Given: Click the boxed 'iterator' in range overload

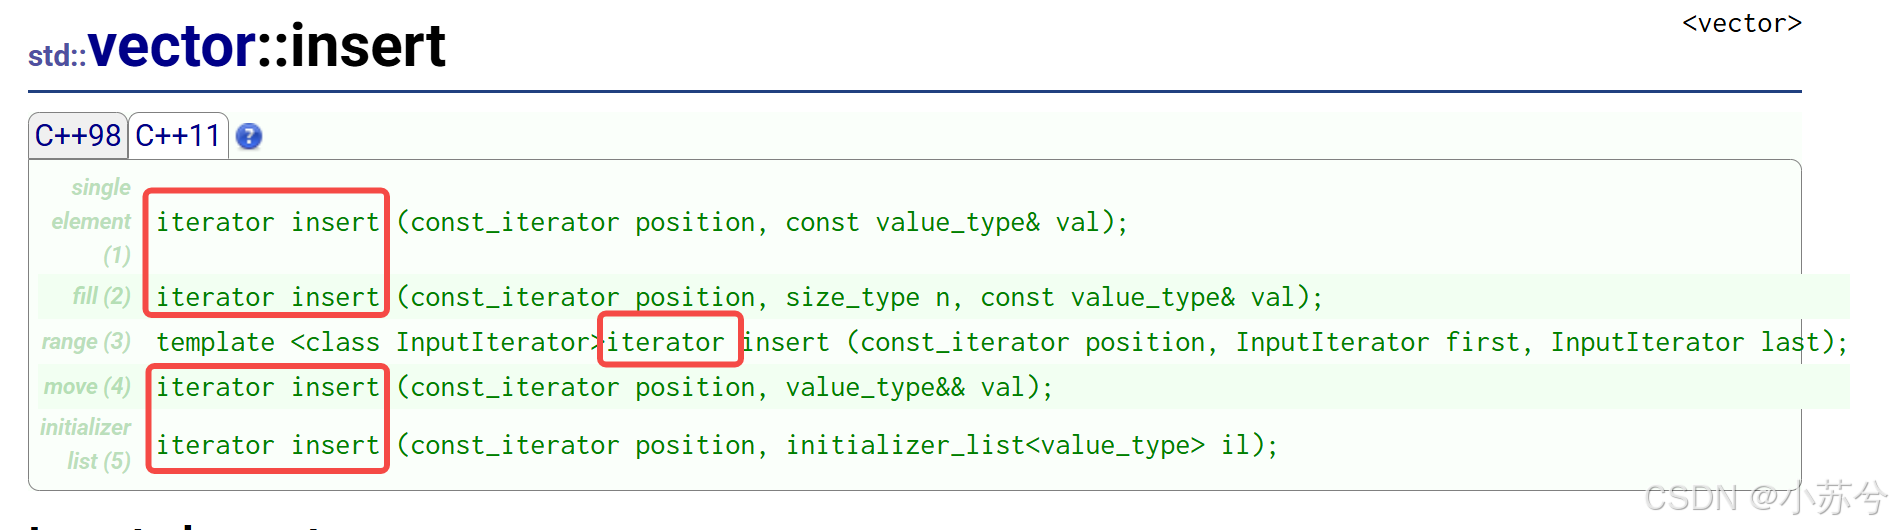Looking at the screenshot, I should [x=666, y=342].
